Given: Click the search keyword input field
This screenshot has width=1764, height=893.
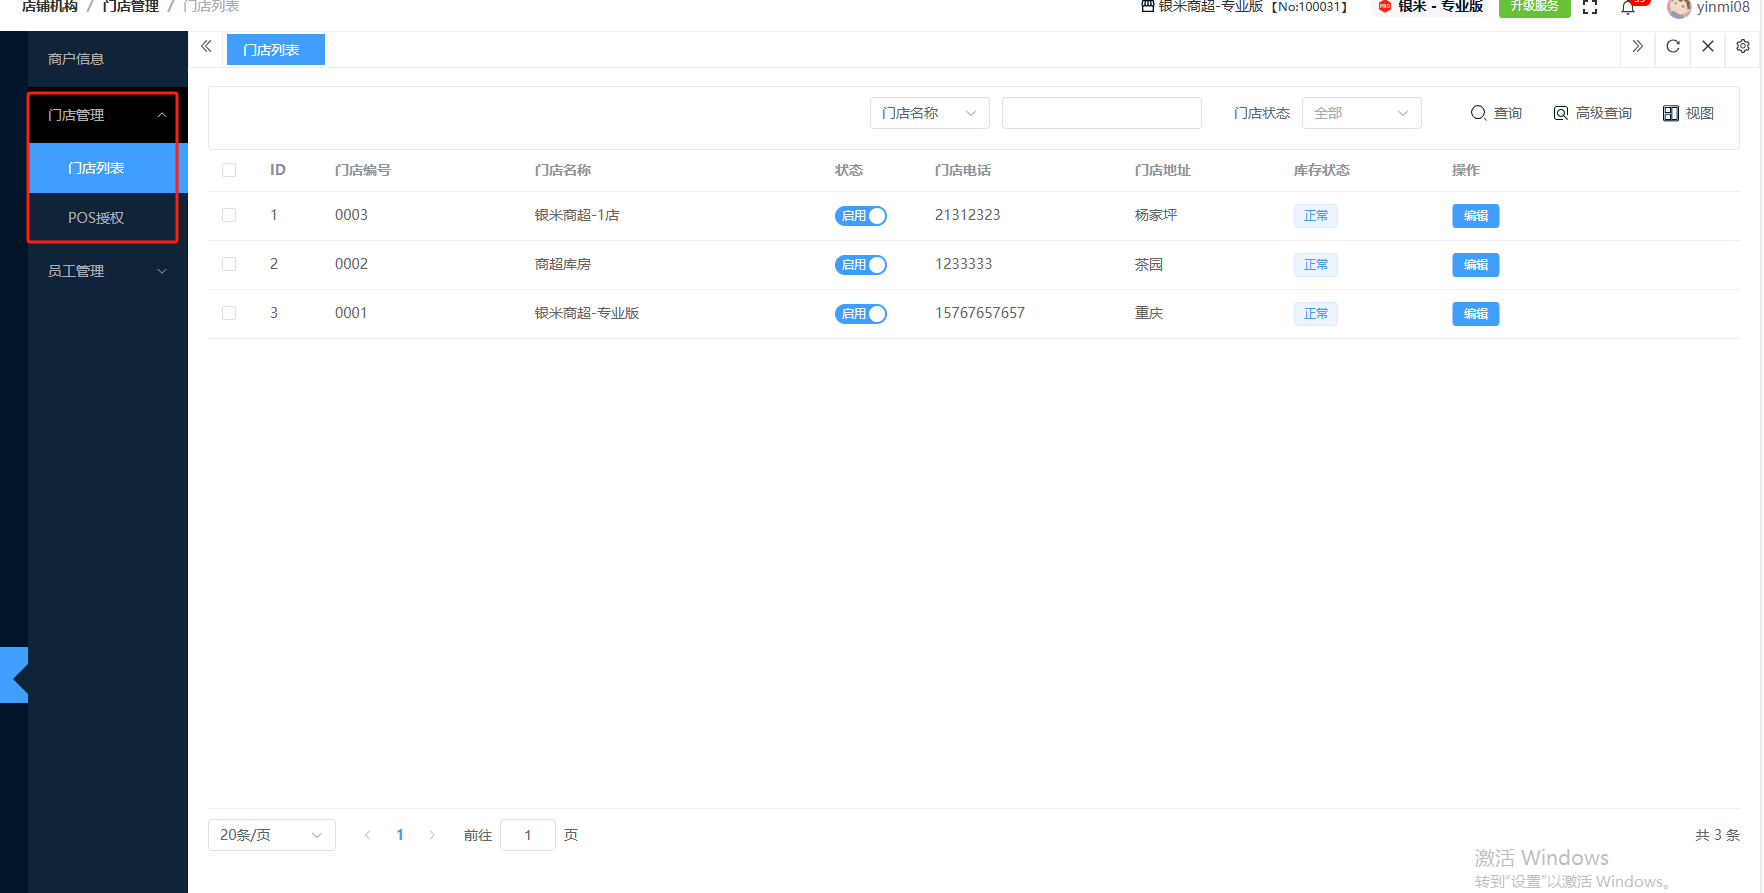Looking at the screenshot, I should (x=1101, y=114).
